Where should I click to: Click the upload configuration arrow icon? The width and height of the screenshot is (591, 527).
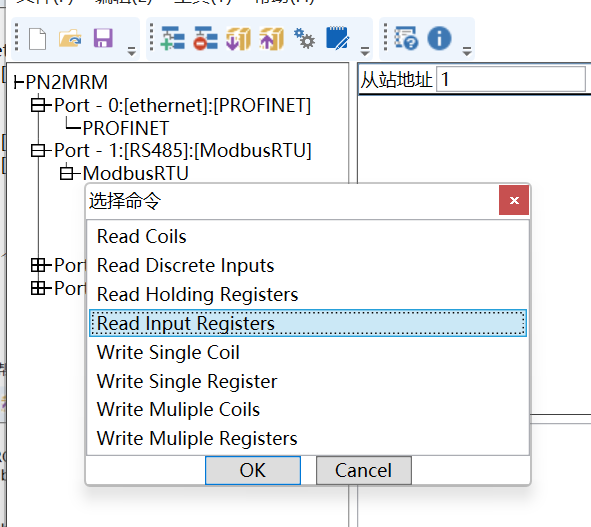pos(271,38)
